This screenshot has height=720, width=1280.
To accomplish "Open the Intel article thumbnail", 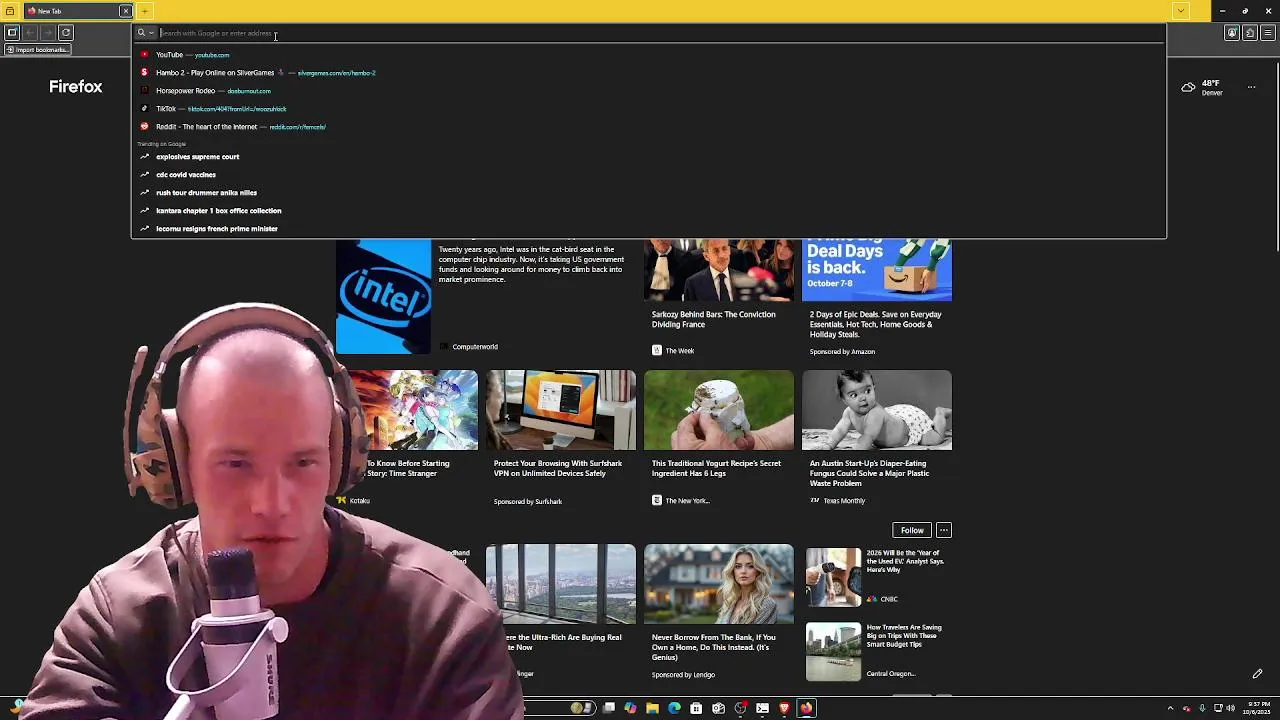I will click(384, 297).
